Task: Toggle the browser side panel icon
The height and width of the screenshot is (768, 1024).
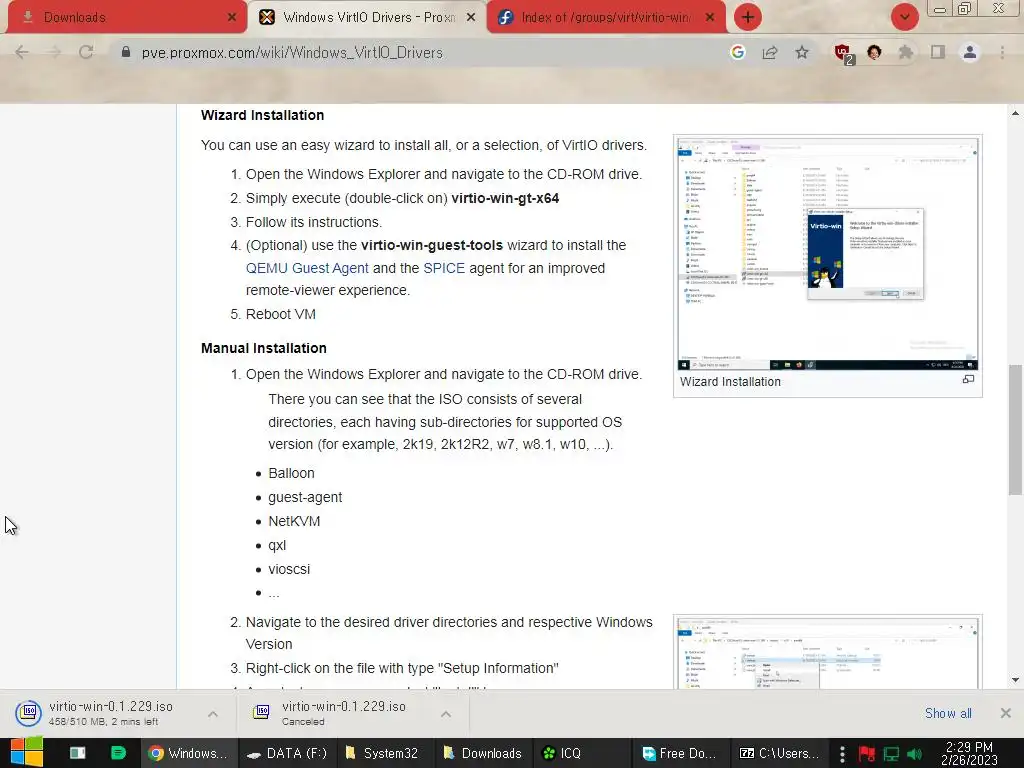Action: coord(938,52)
